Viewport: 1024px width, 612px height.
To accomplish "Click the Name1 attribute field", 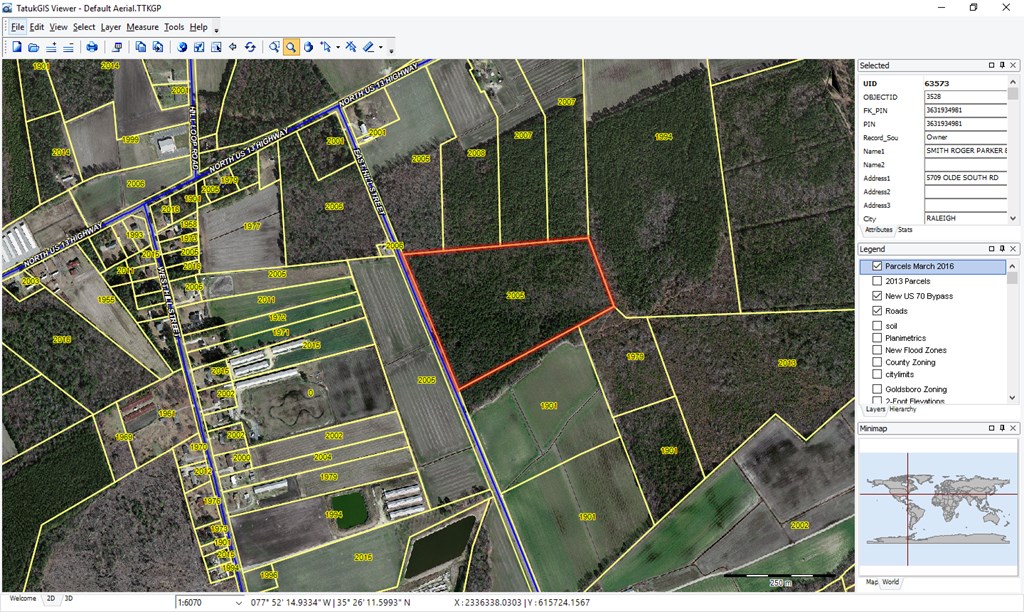I will (x=966, y=151).
